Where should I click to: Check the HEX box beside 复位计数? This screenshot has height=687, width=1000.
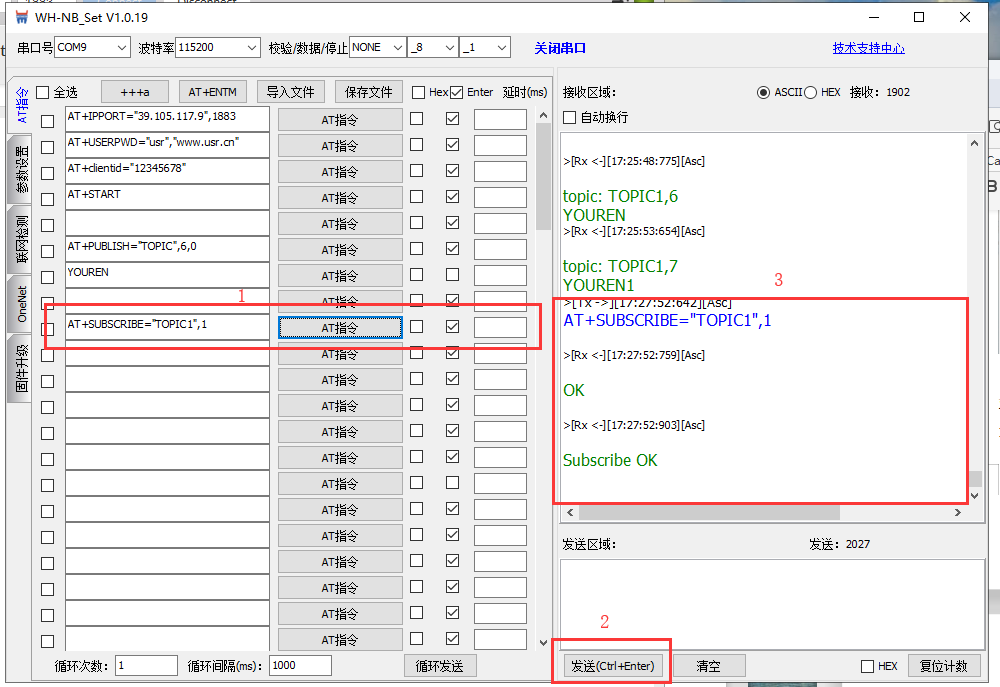coord(867,666)
